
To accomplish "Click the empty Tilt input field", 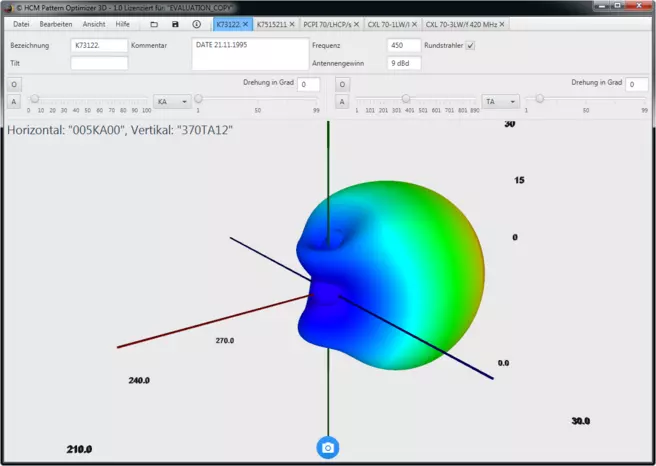I will pos(99,63).
